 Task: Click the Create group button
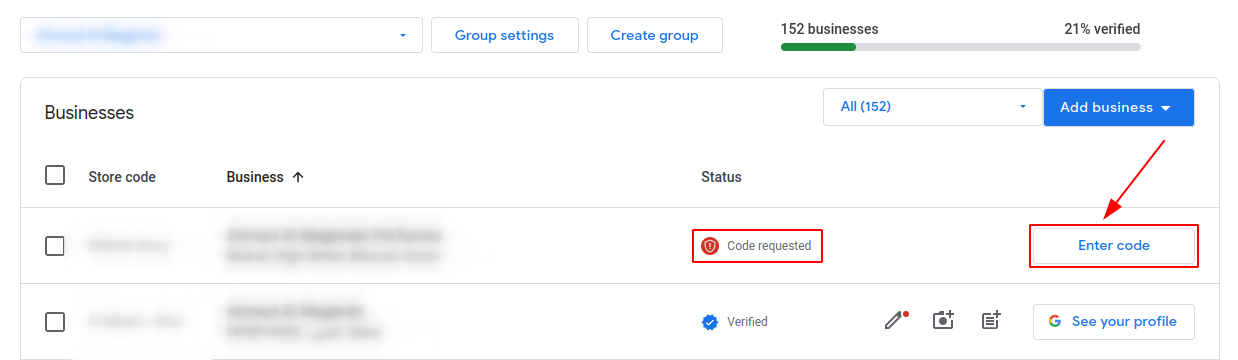(654, 35)
